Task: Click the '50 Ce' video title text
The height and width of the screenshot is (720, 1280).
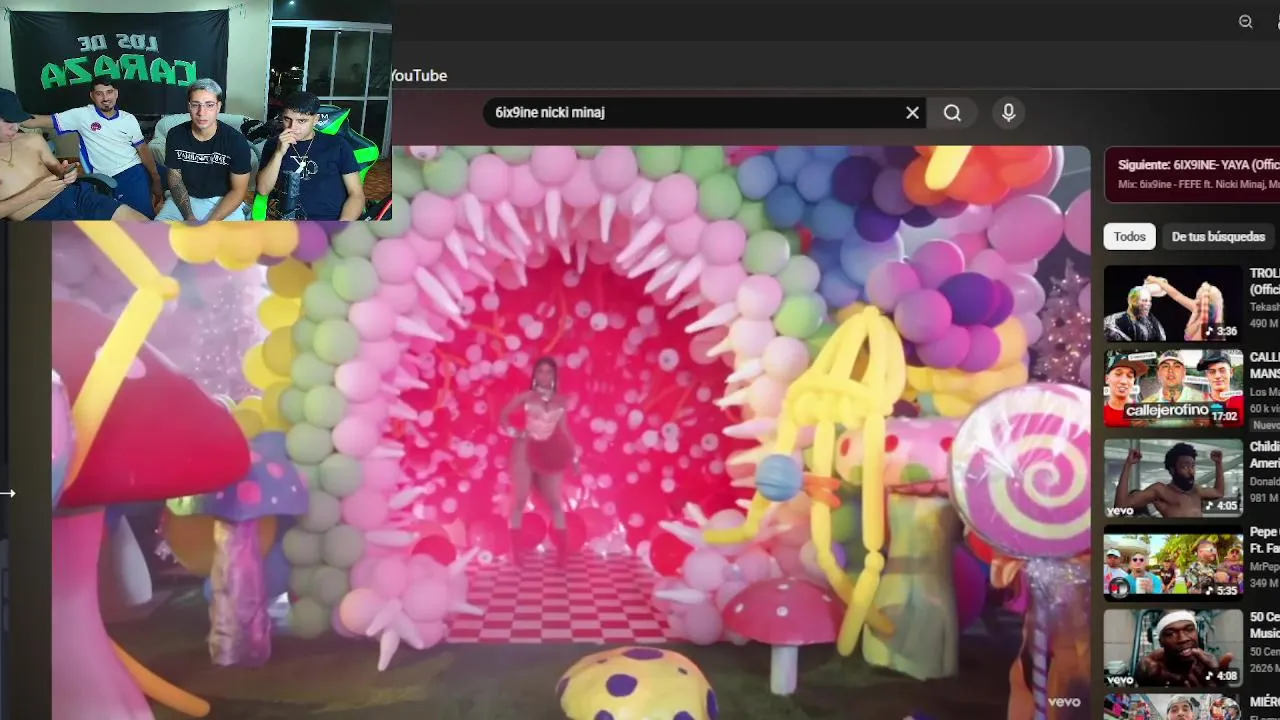Action: (x=1264, y=625)
